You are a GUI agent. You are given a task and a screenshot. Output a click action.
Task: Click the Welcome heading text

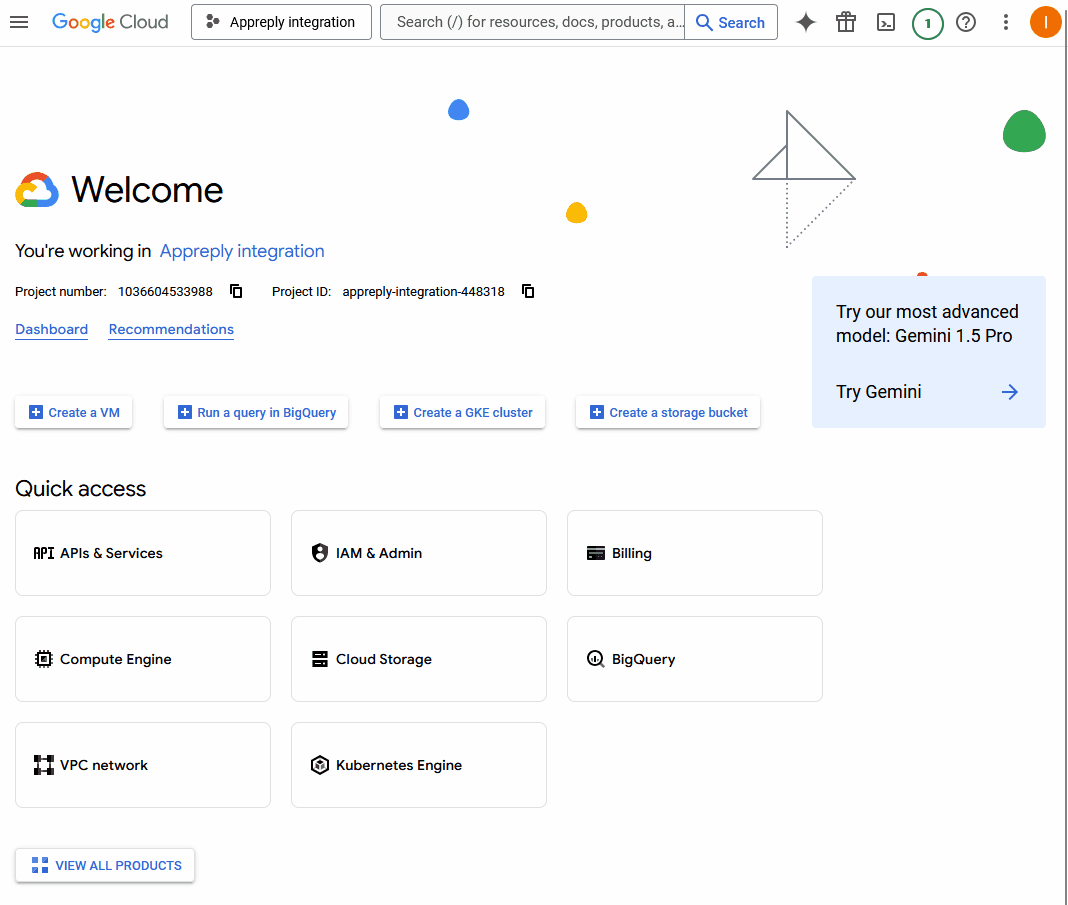tap(147, 190)
